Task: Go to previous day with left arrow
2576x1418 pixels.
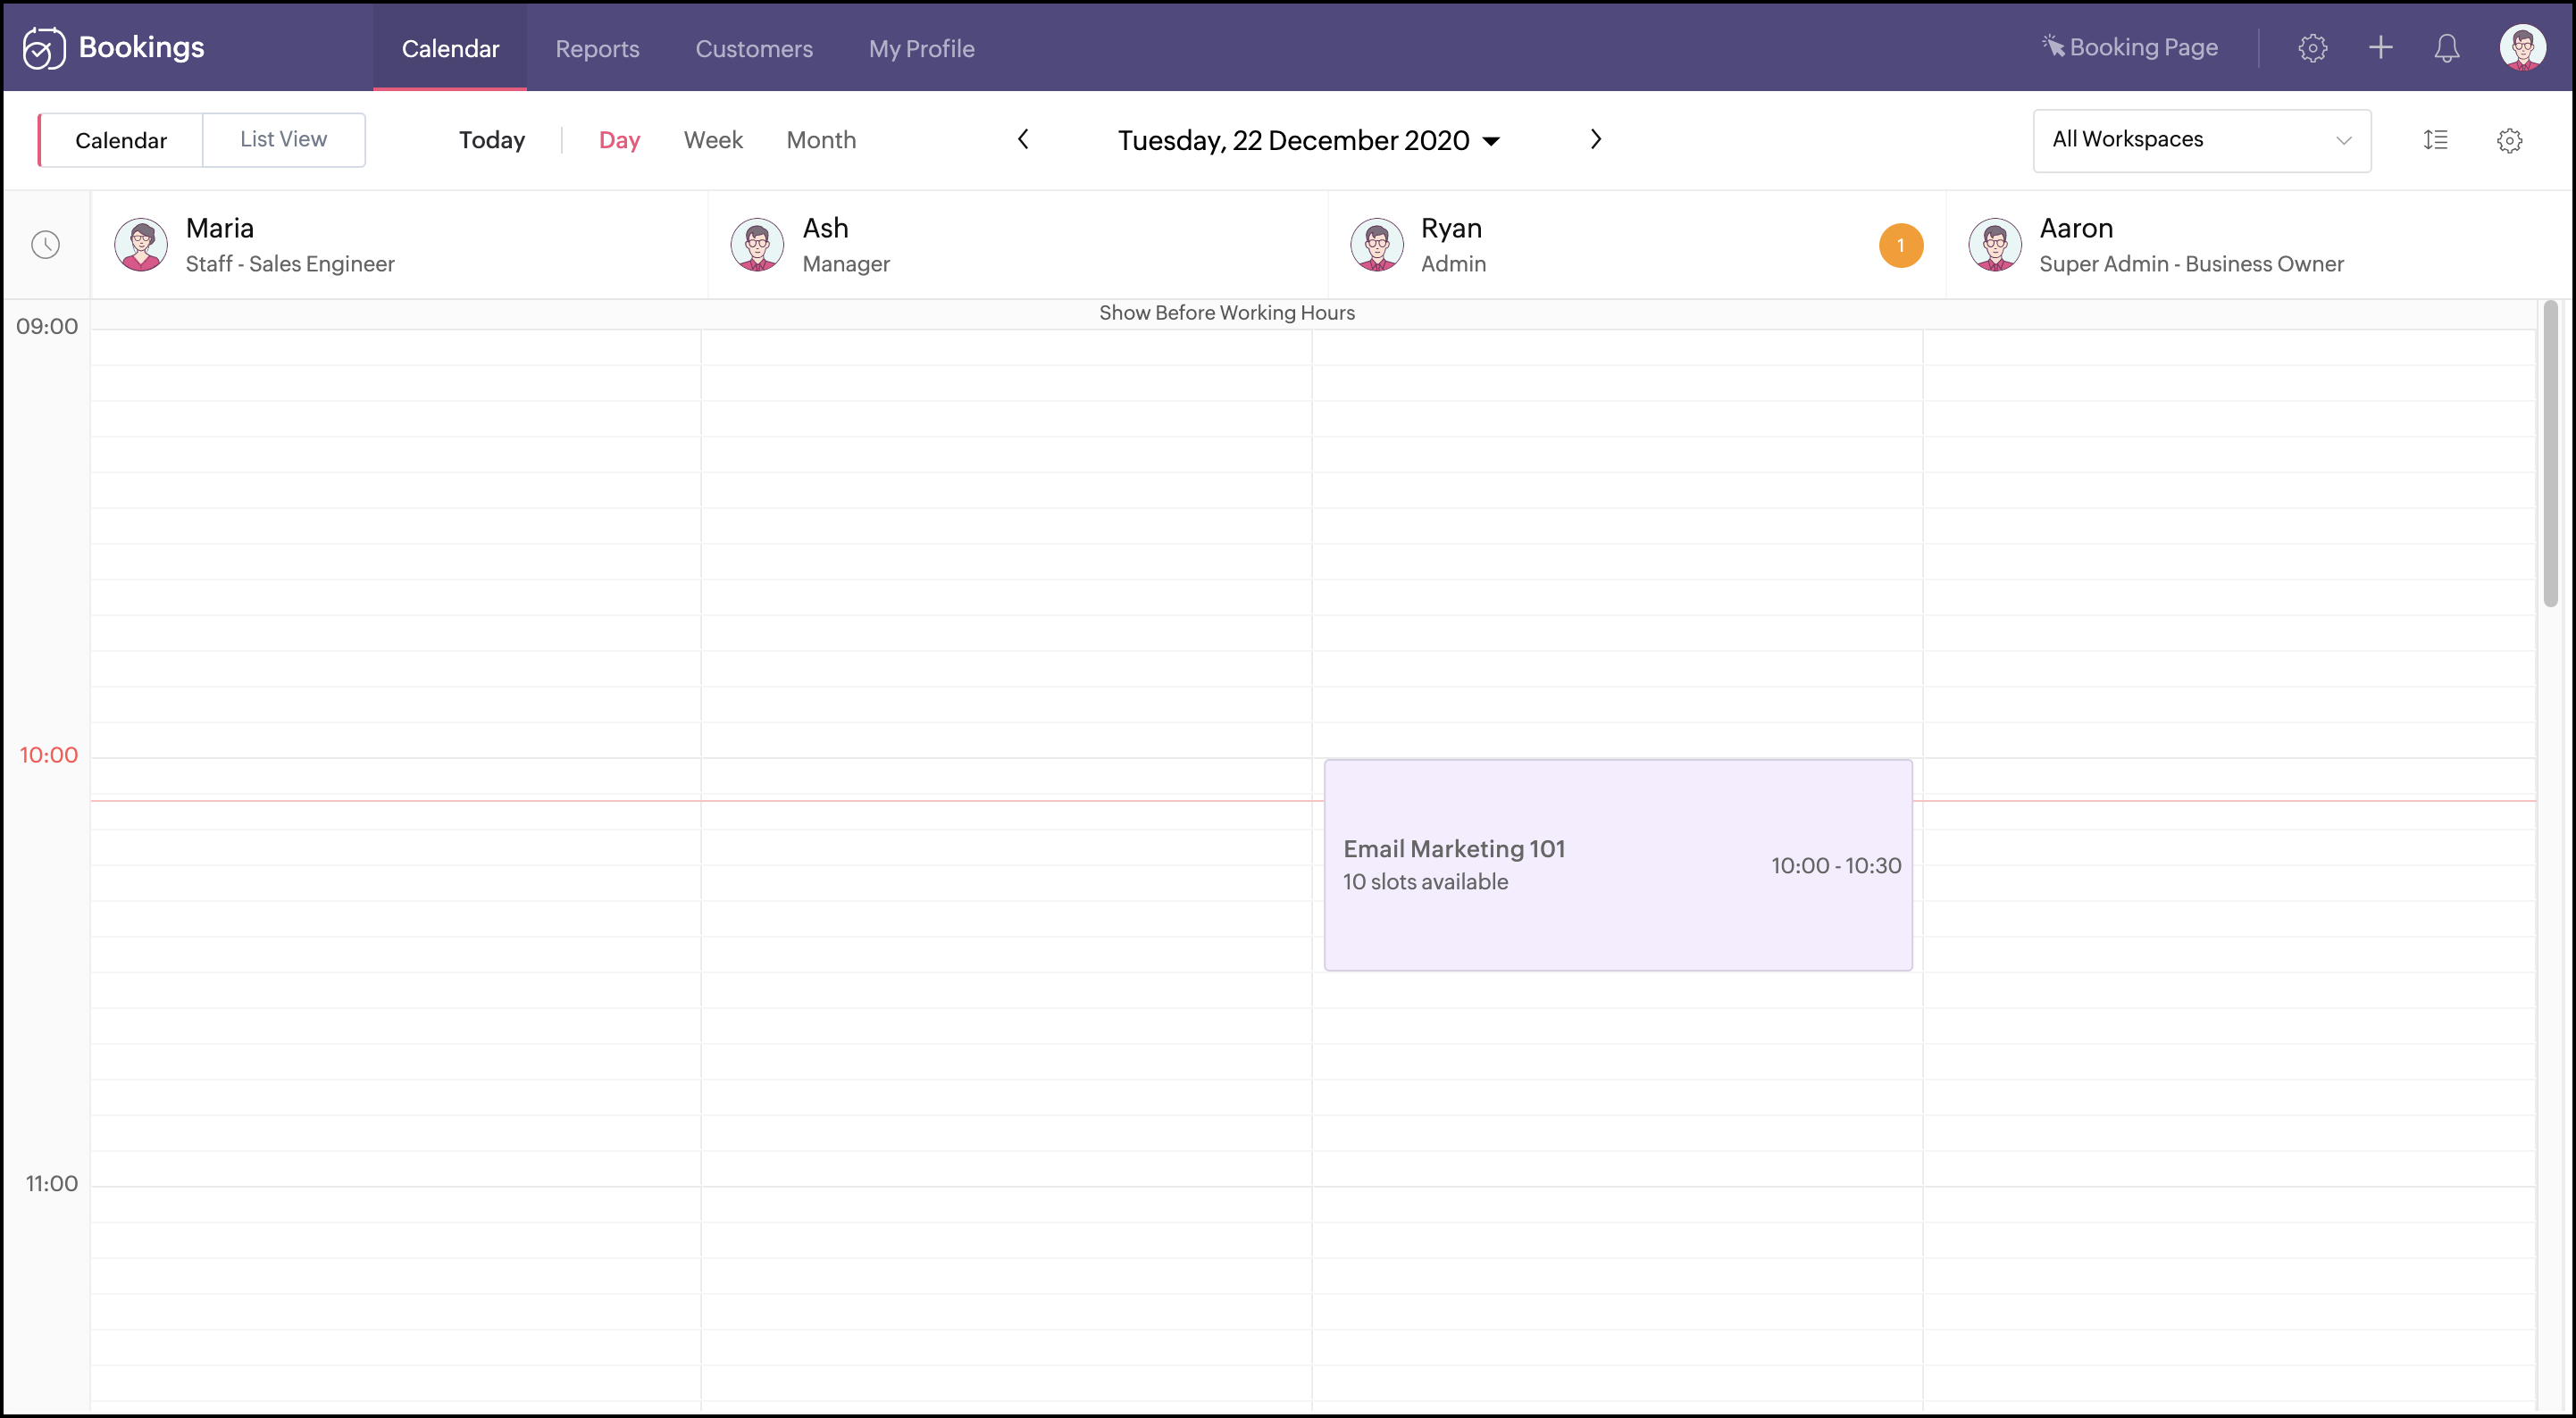Action: (x=1023, y=140)
